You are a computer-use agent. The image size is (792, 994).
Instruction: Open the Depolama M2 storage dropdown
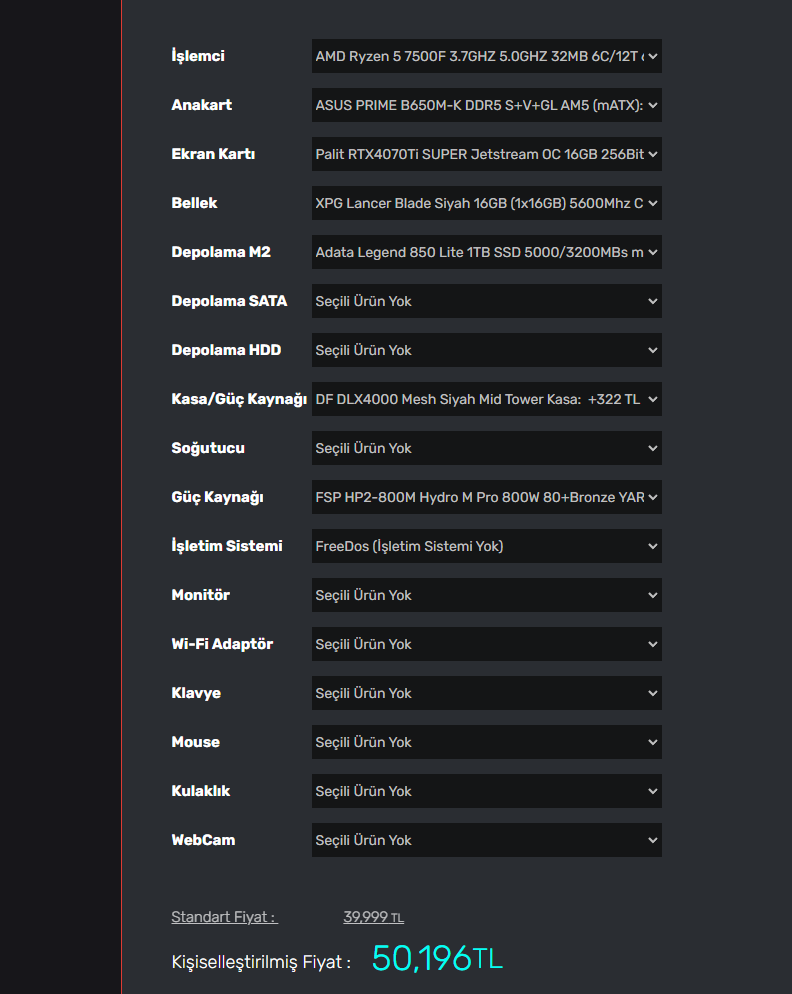coord(486,252)
